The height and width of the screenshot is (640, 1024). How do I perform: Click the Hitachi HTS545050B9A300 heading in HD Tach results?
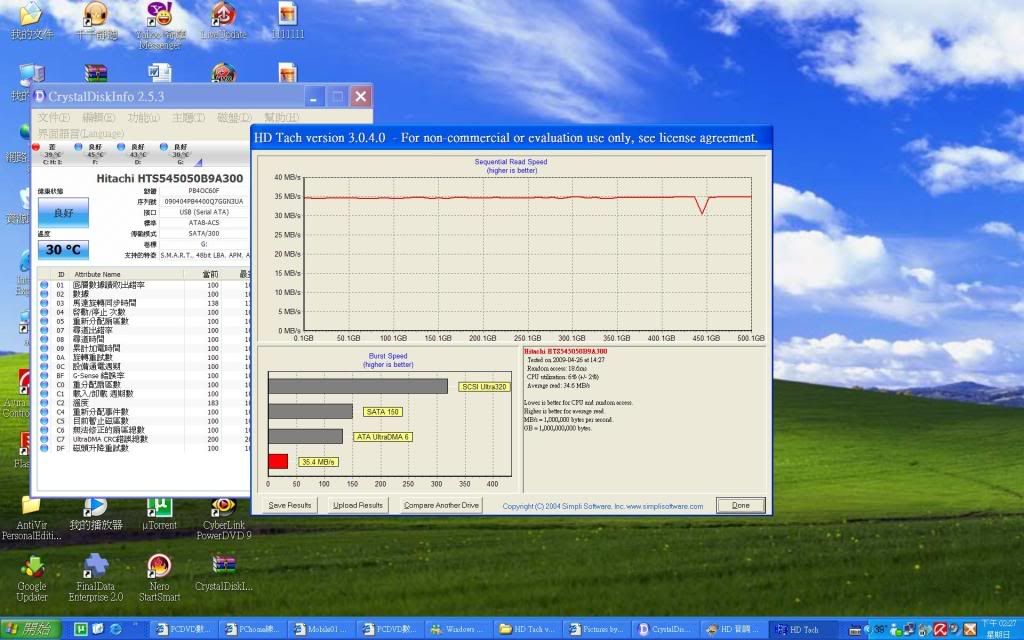tap(566, 351)
